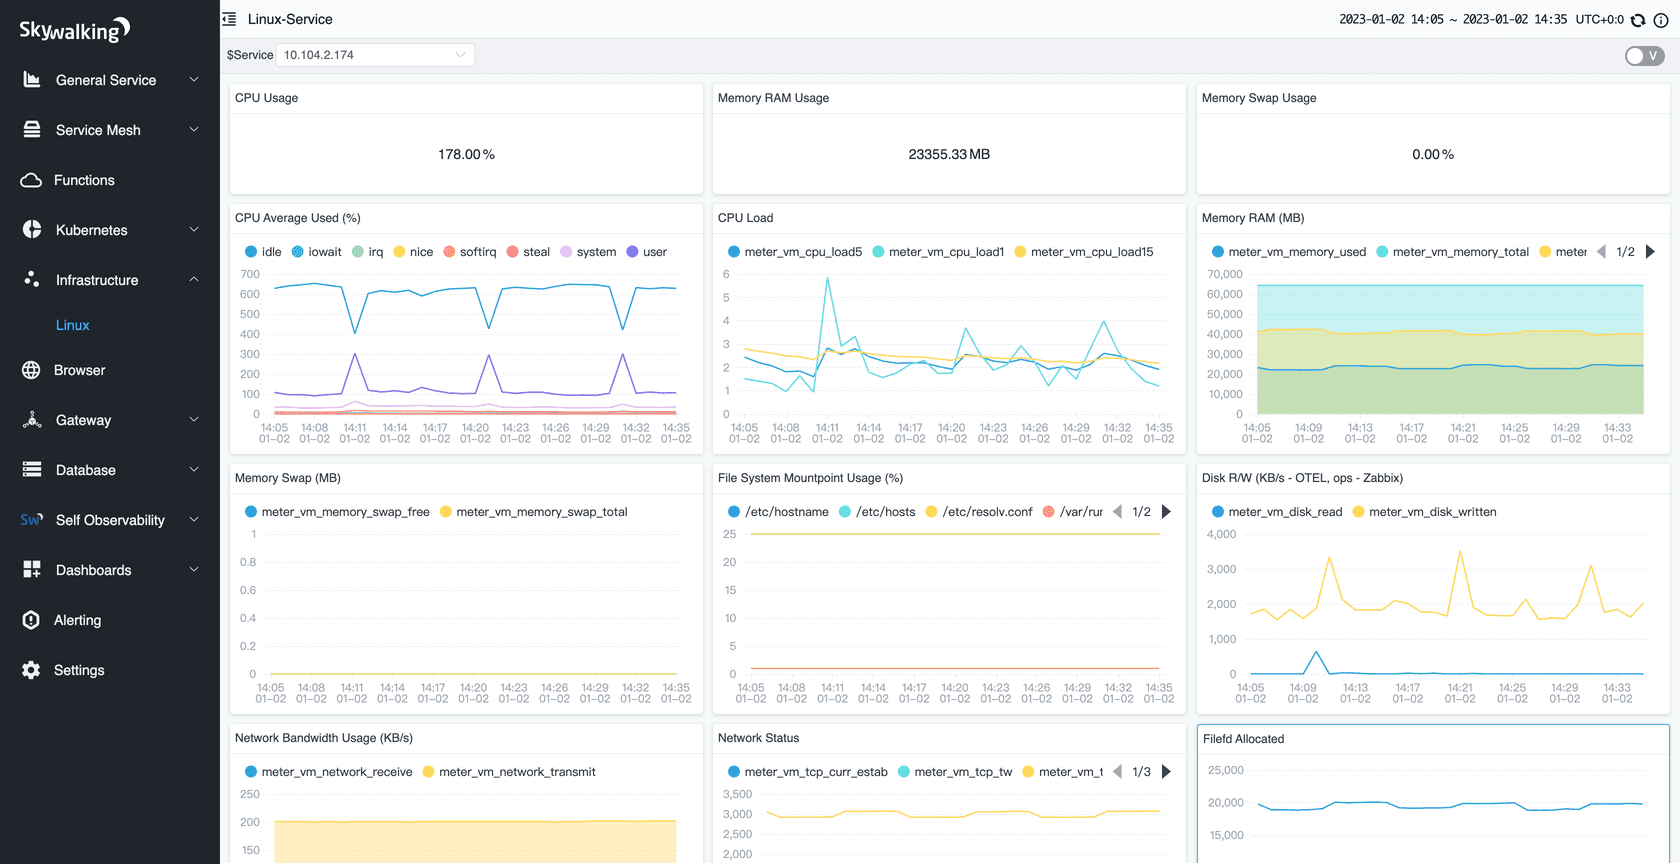Click the Functions cloud icon in sidebar
The image size is (1680, 864).
pos(31,180)
